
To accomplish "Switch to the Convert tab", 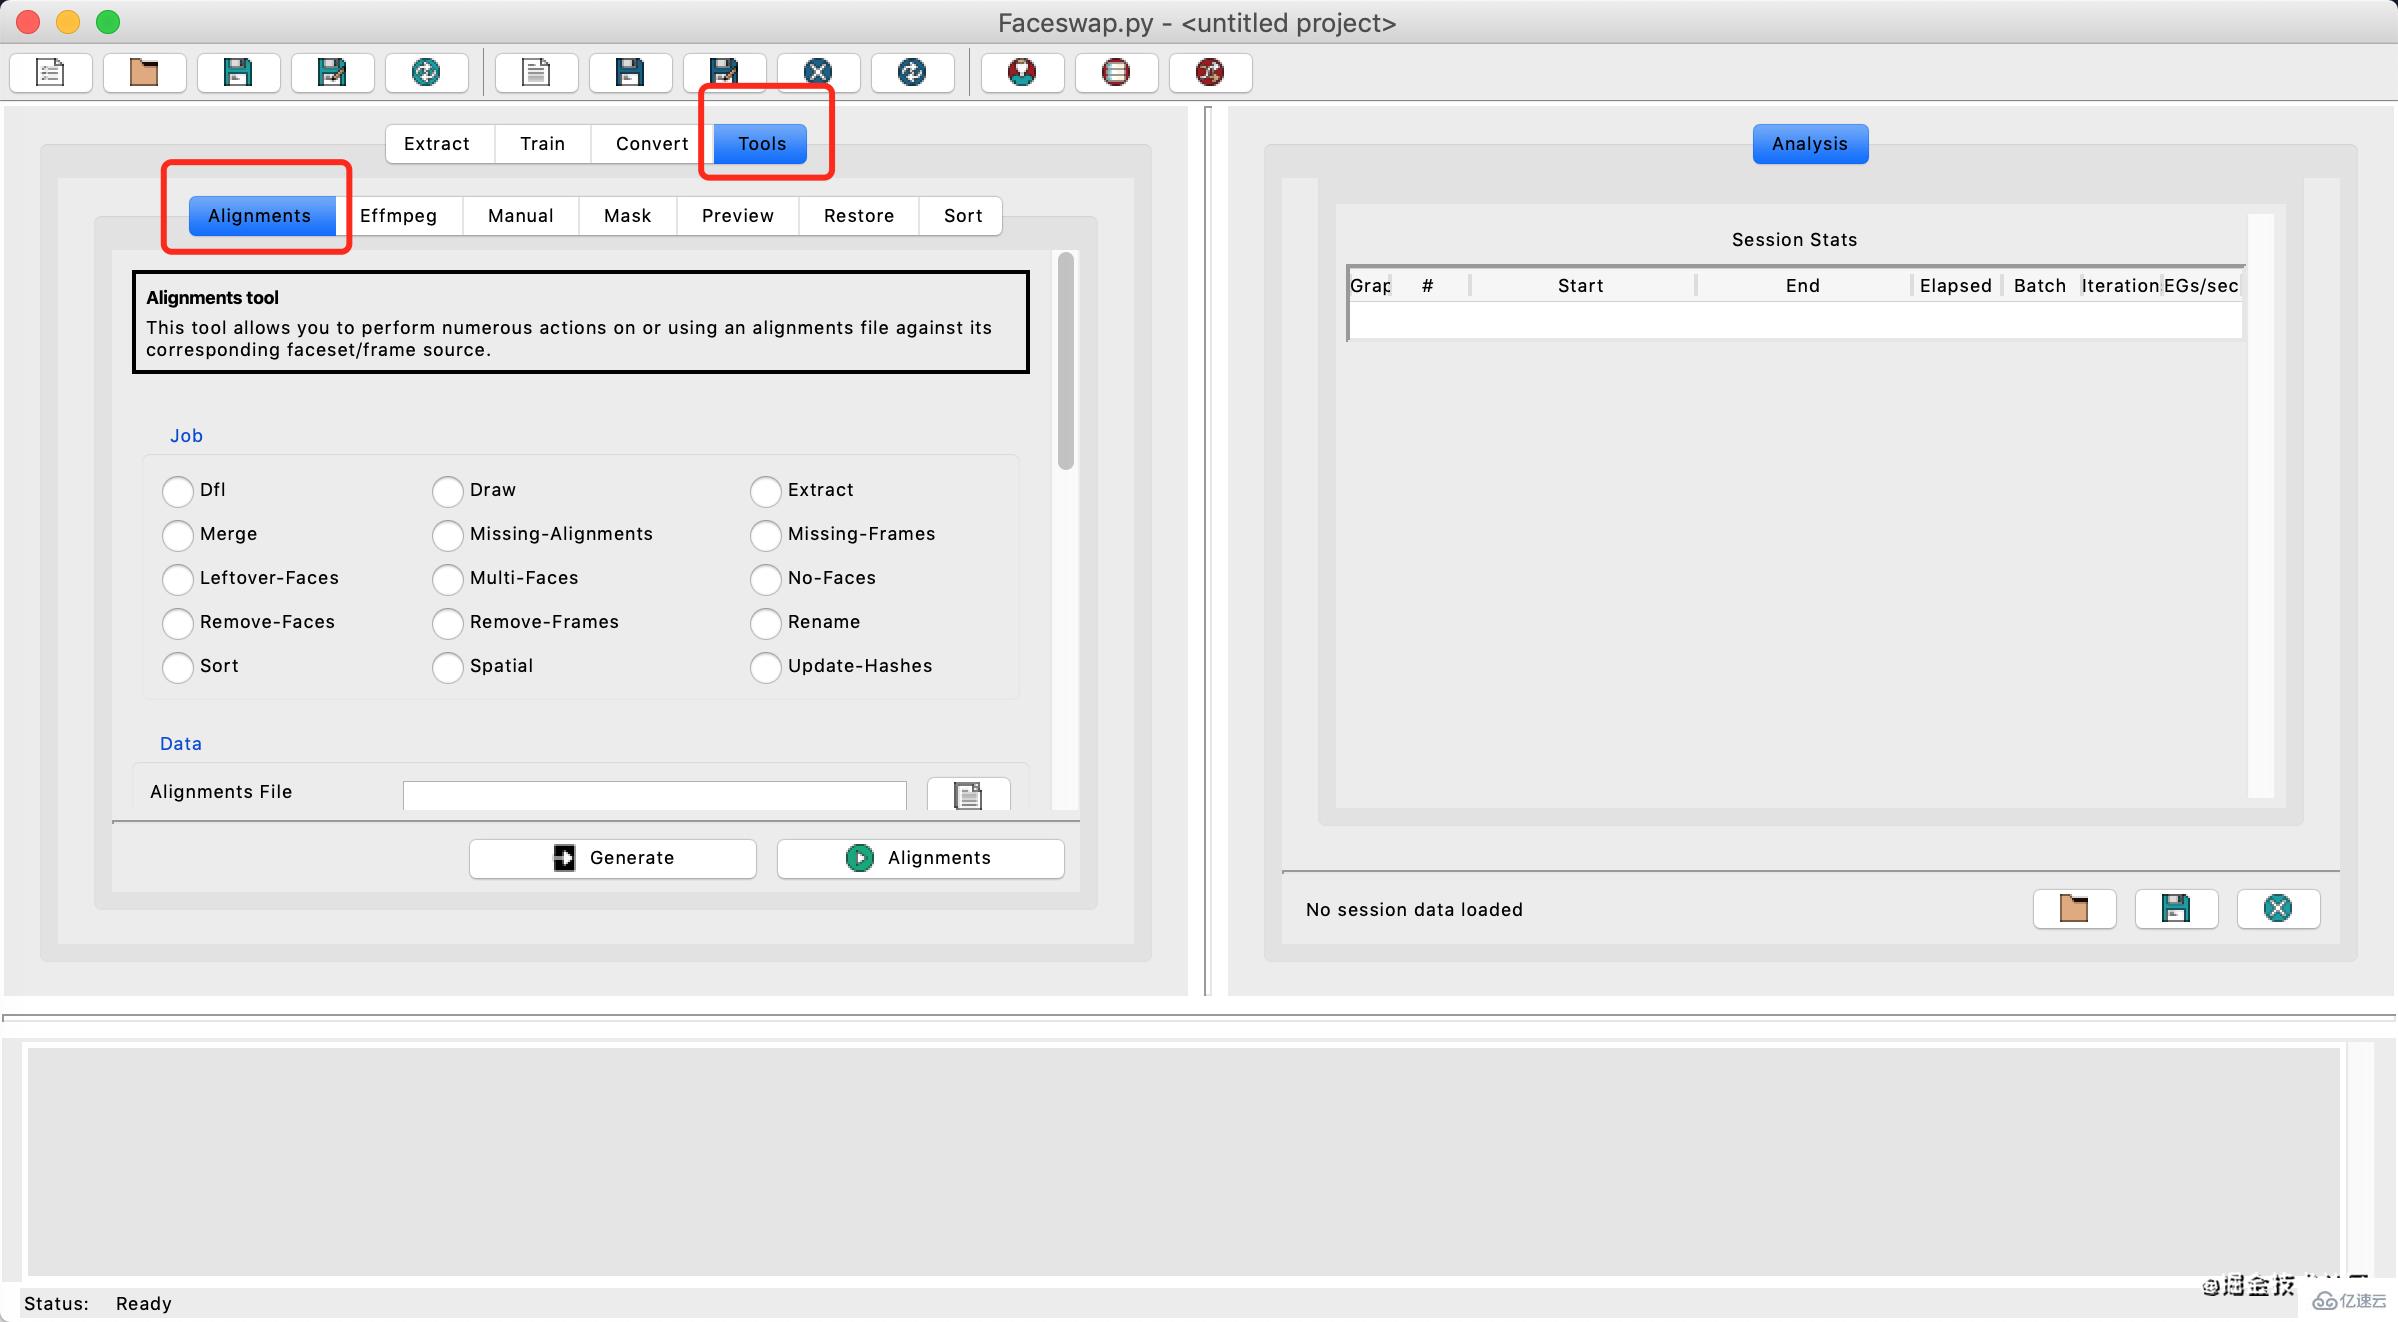I will coord(651,142).
